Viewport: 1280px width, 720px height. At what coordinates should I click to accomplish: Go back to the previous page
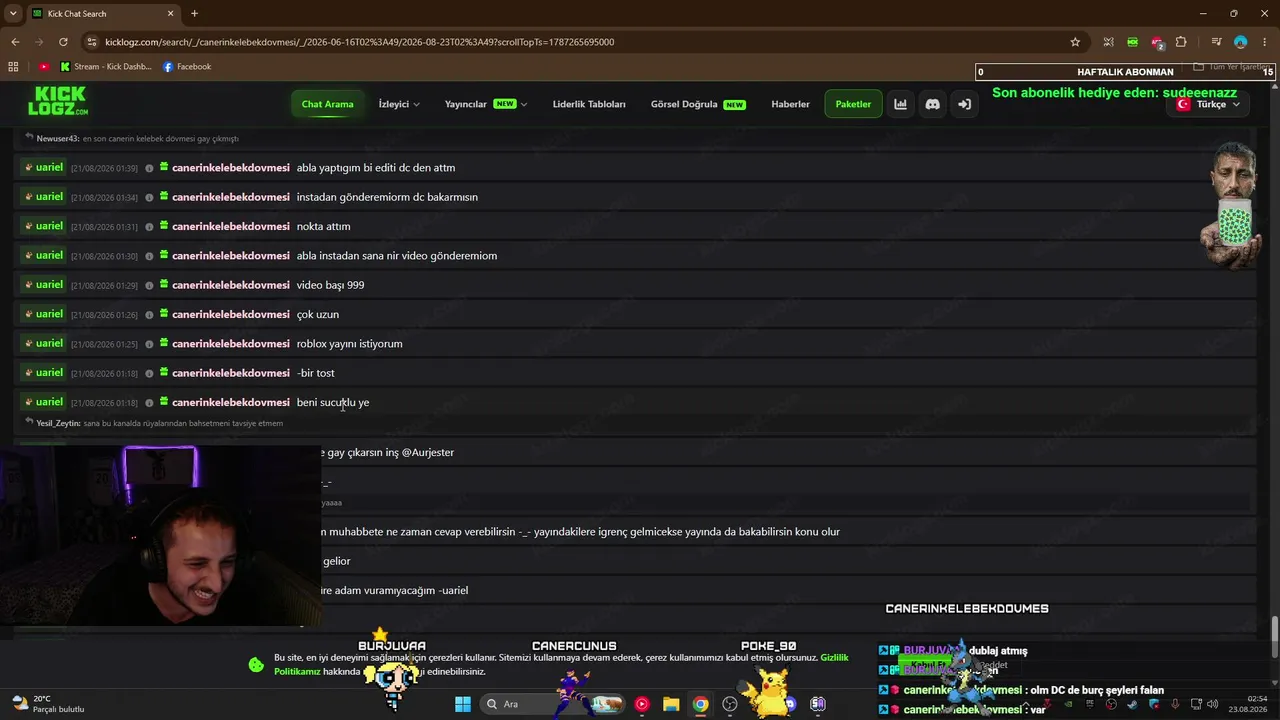[x=15, y=42]
